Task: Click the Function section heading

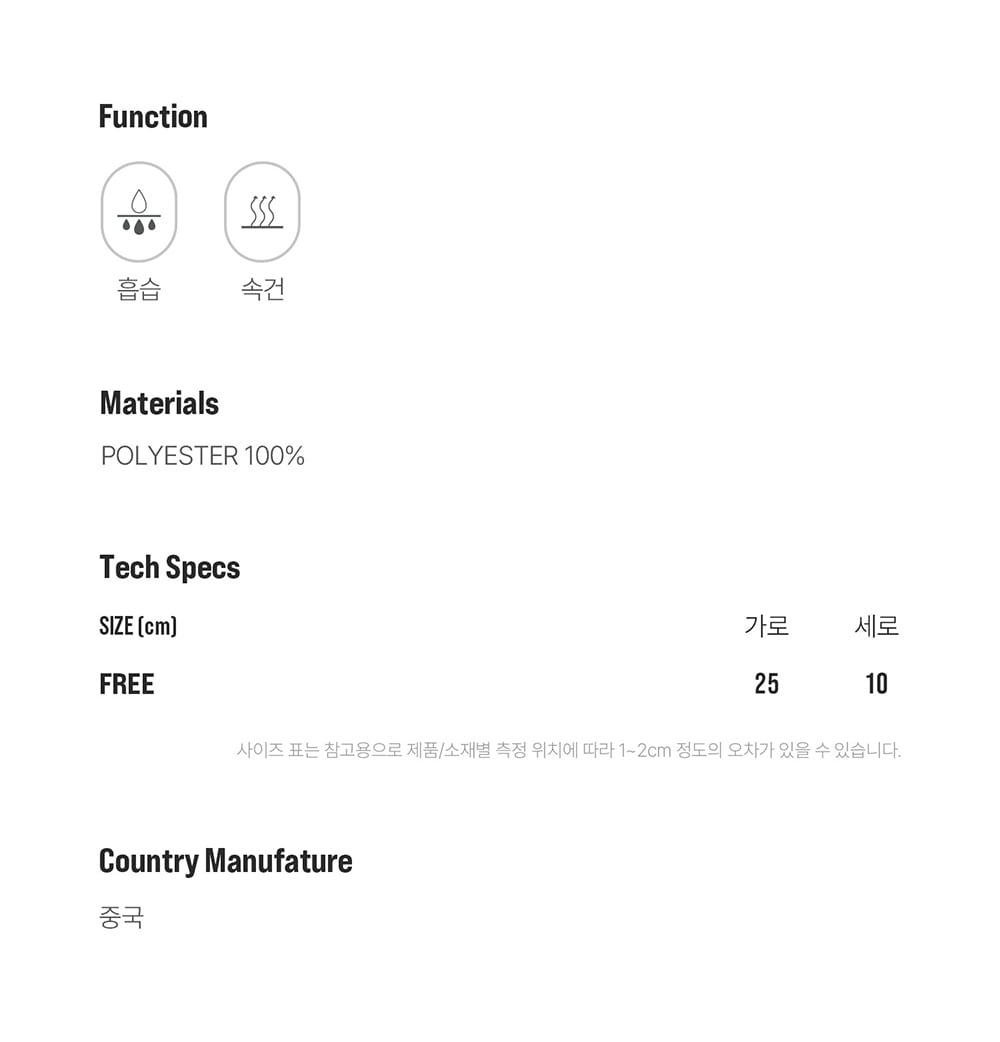Action: [153, 116]
